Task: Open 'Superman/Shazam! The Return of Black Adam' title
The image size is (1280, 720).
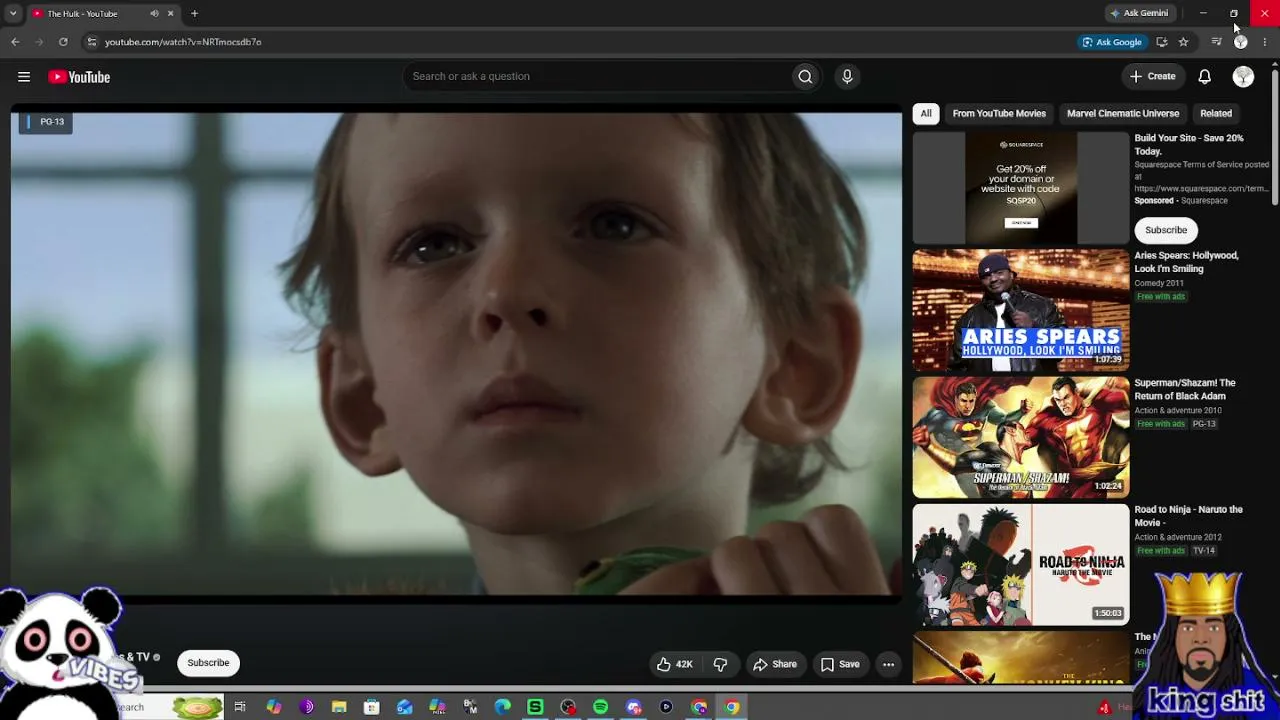Action: [x=1185, y=389]
